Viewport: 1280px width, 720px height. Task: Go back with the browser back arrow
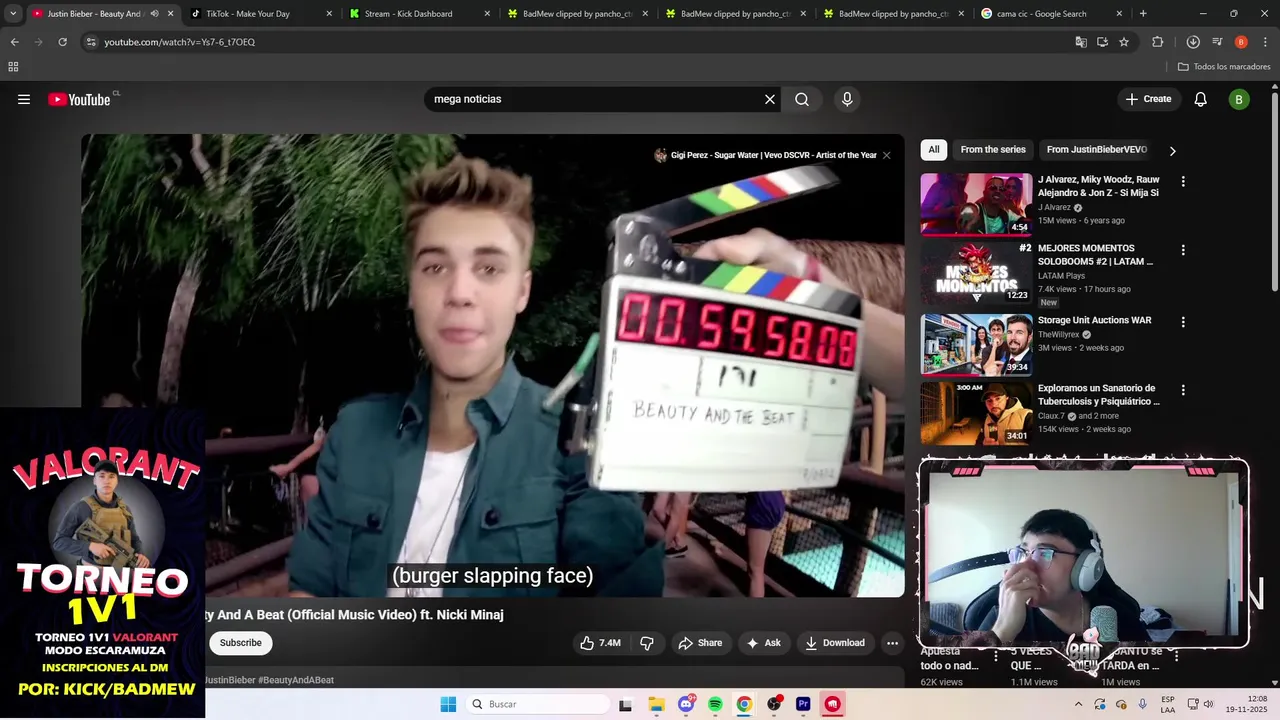(14, 42)
